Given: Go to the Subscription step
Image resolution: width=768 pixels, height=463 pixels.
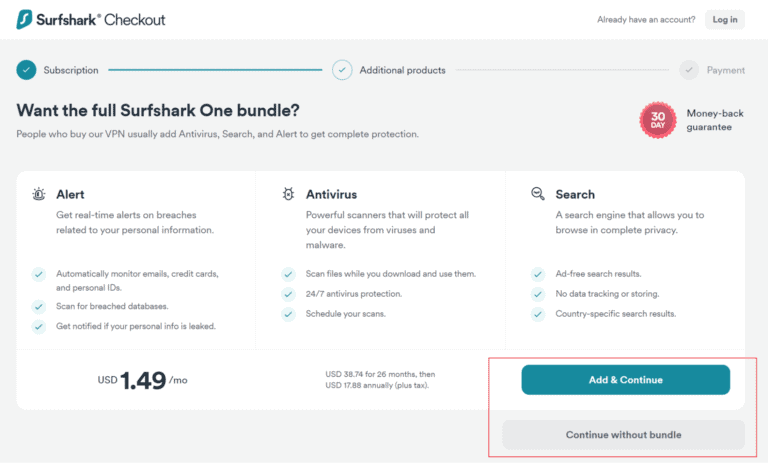Looking at the screenshot, I should [x=71, y=70].
